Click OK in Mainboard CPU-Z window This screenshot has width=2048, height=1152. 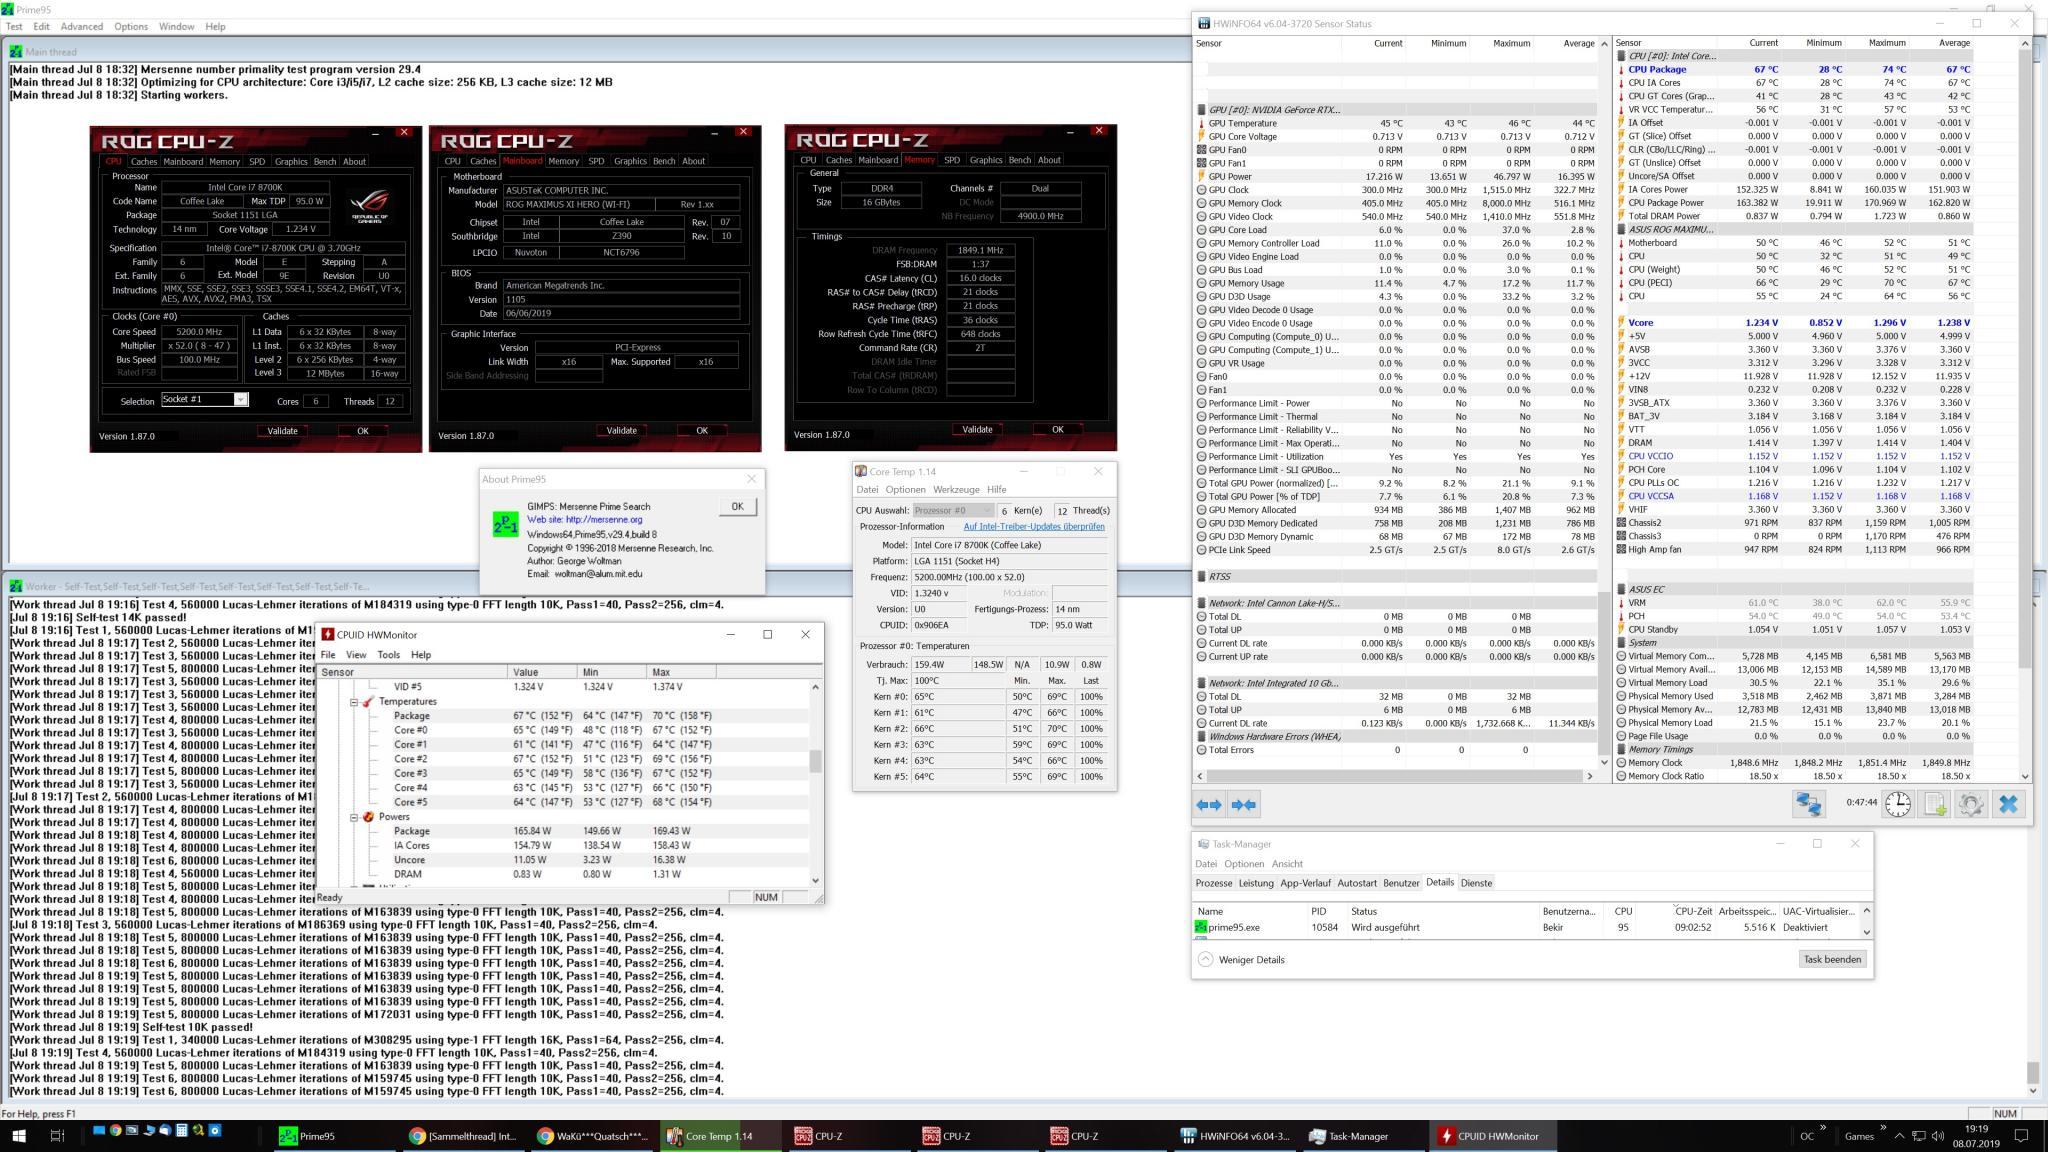point(701,431)
